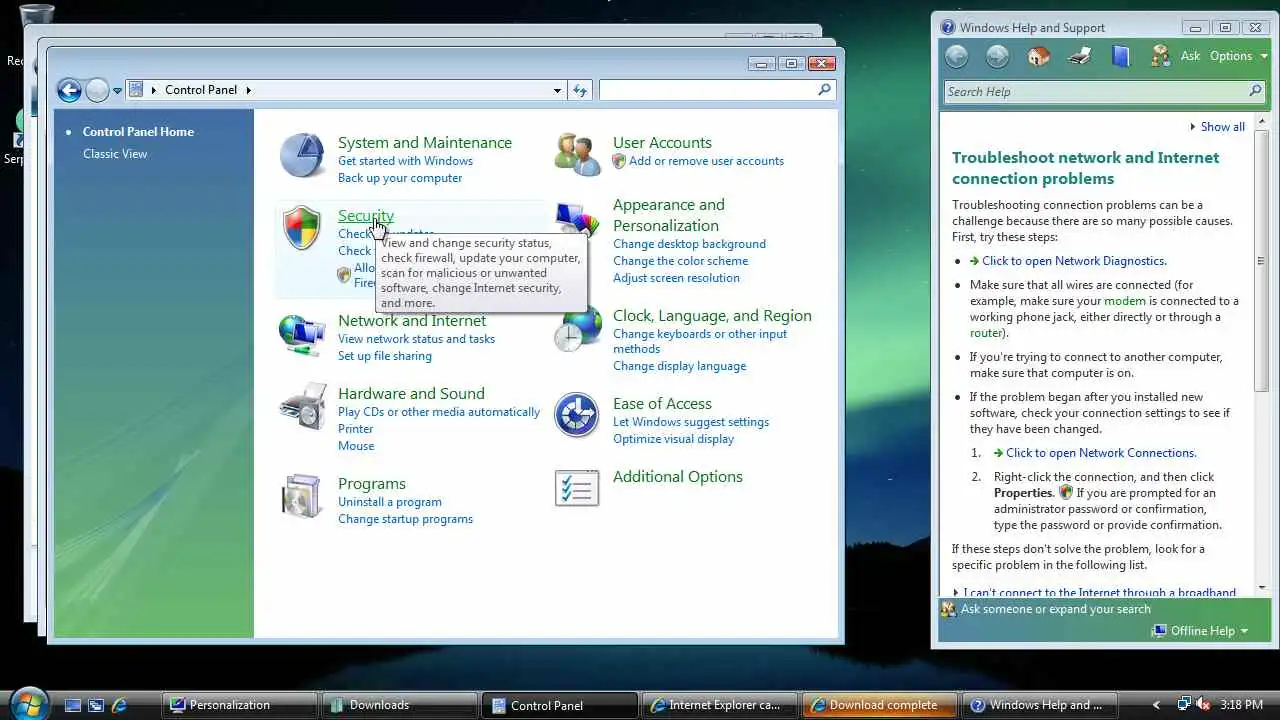Switch to Internet Explorer taskbar button
This screenshot has height=720, width=1280.
click(719, 705)
